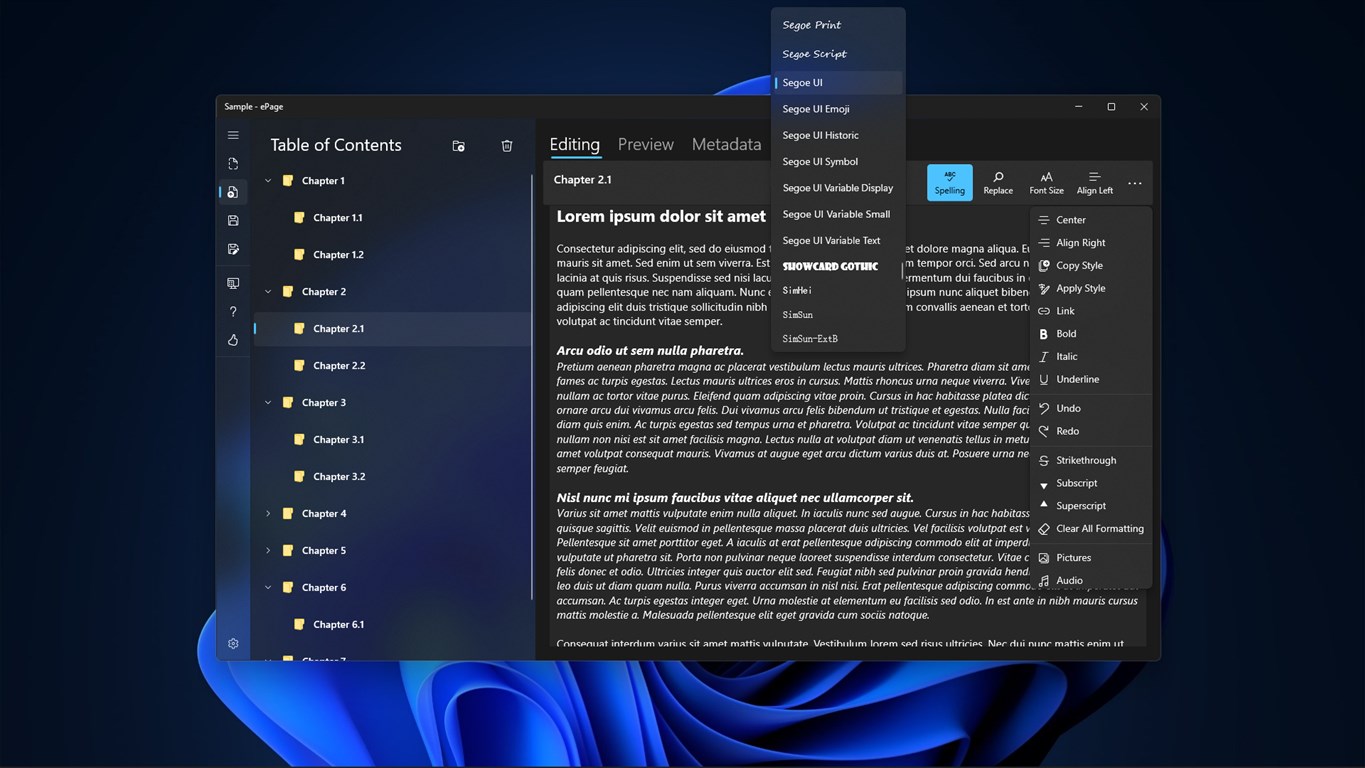
Task: Switch to the Metadata tab
Action: point(727,145)
